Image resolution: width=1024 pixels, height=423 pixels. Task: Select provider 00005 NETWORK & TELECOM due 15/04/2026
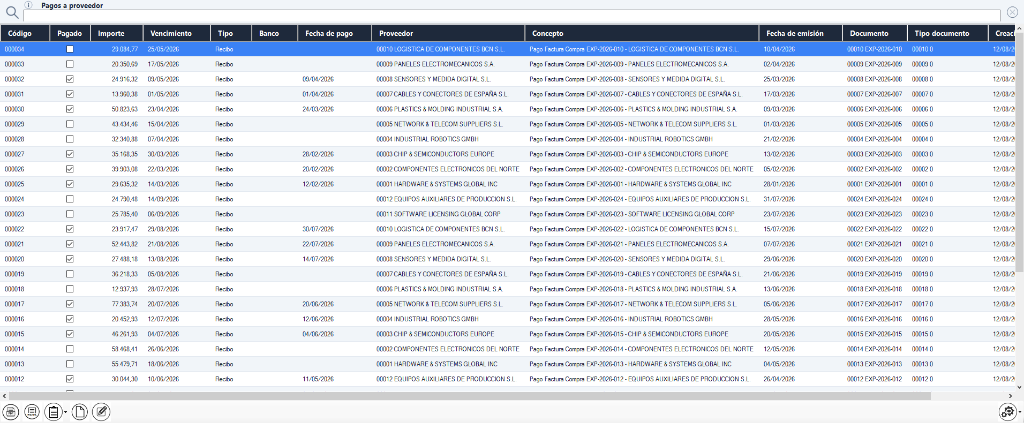click(x=440, y=124)
